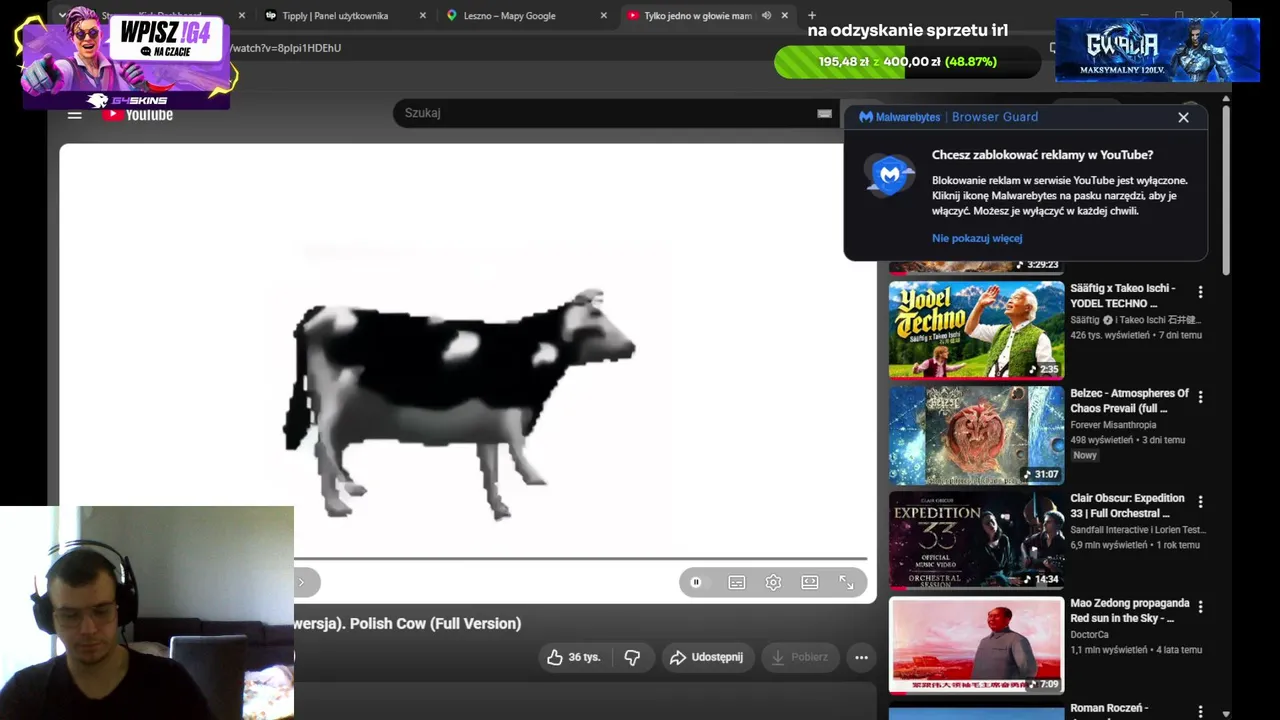Open the Mao Zedong propaganda video thumbnail
The height and width of the screenshot is (720, 1280).
point(977,645)
